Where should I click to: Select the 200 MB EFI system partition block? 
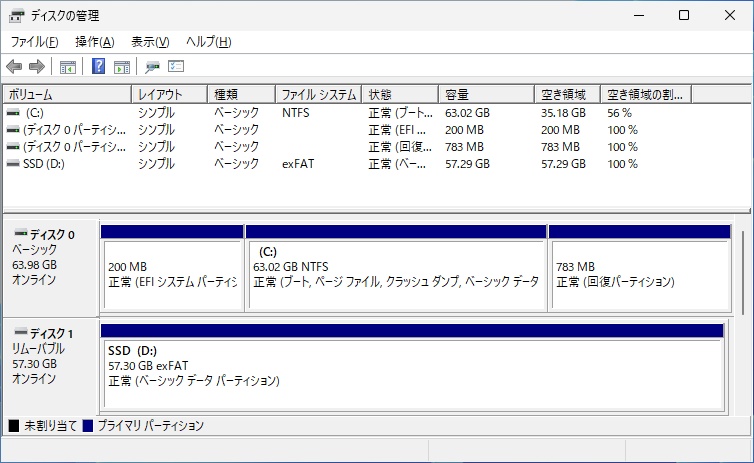pyautogui.click(x=172, y=268)
